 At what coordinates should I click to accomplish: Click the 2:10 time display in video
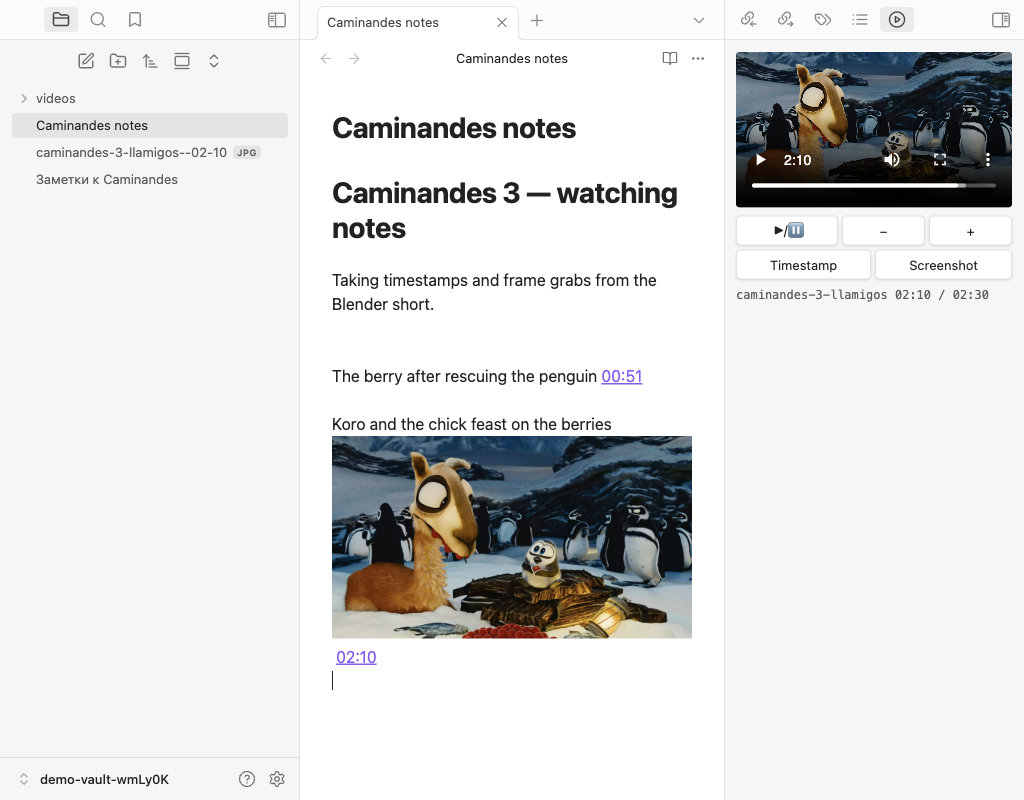[797, 160]
